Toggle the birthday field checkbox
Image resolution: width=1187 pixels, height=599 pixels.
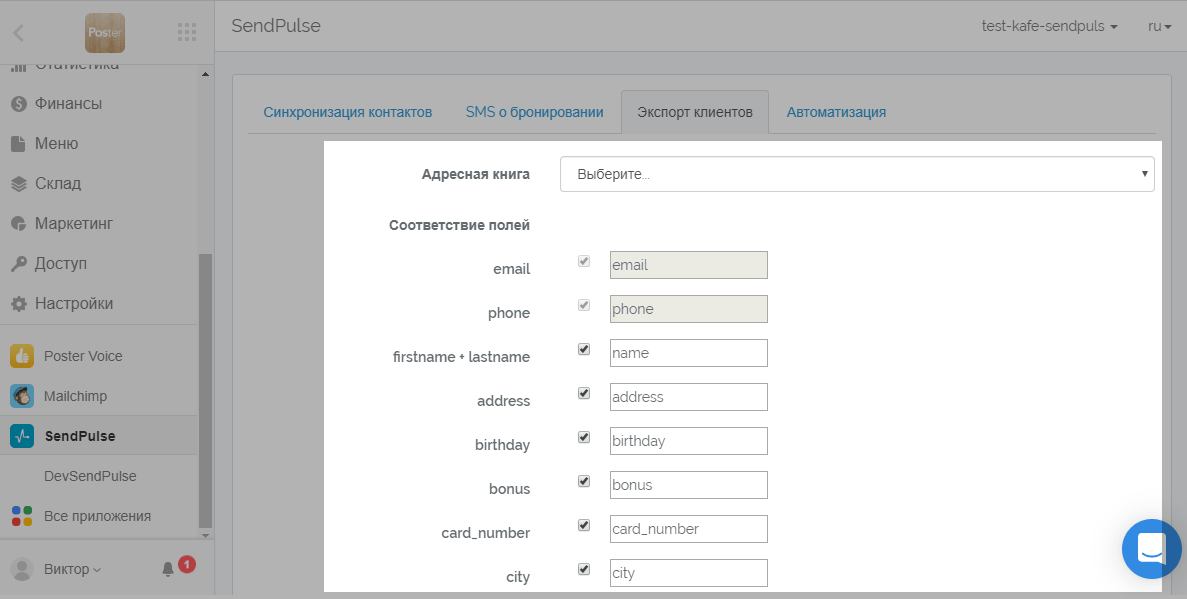584,437
